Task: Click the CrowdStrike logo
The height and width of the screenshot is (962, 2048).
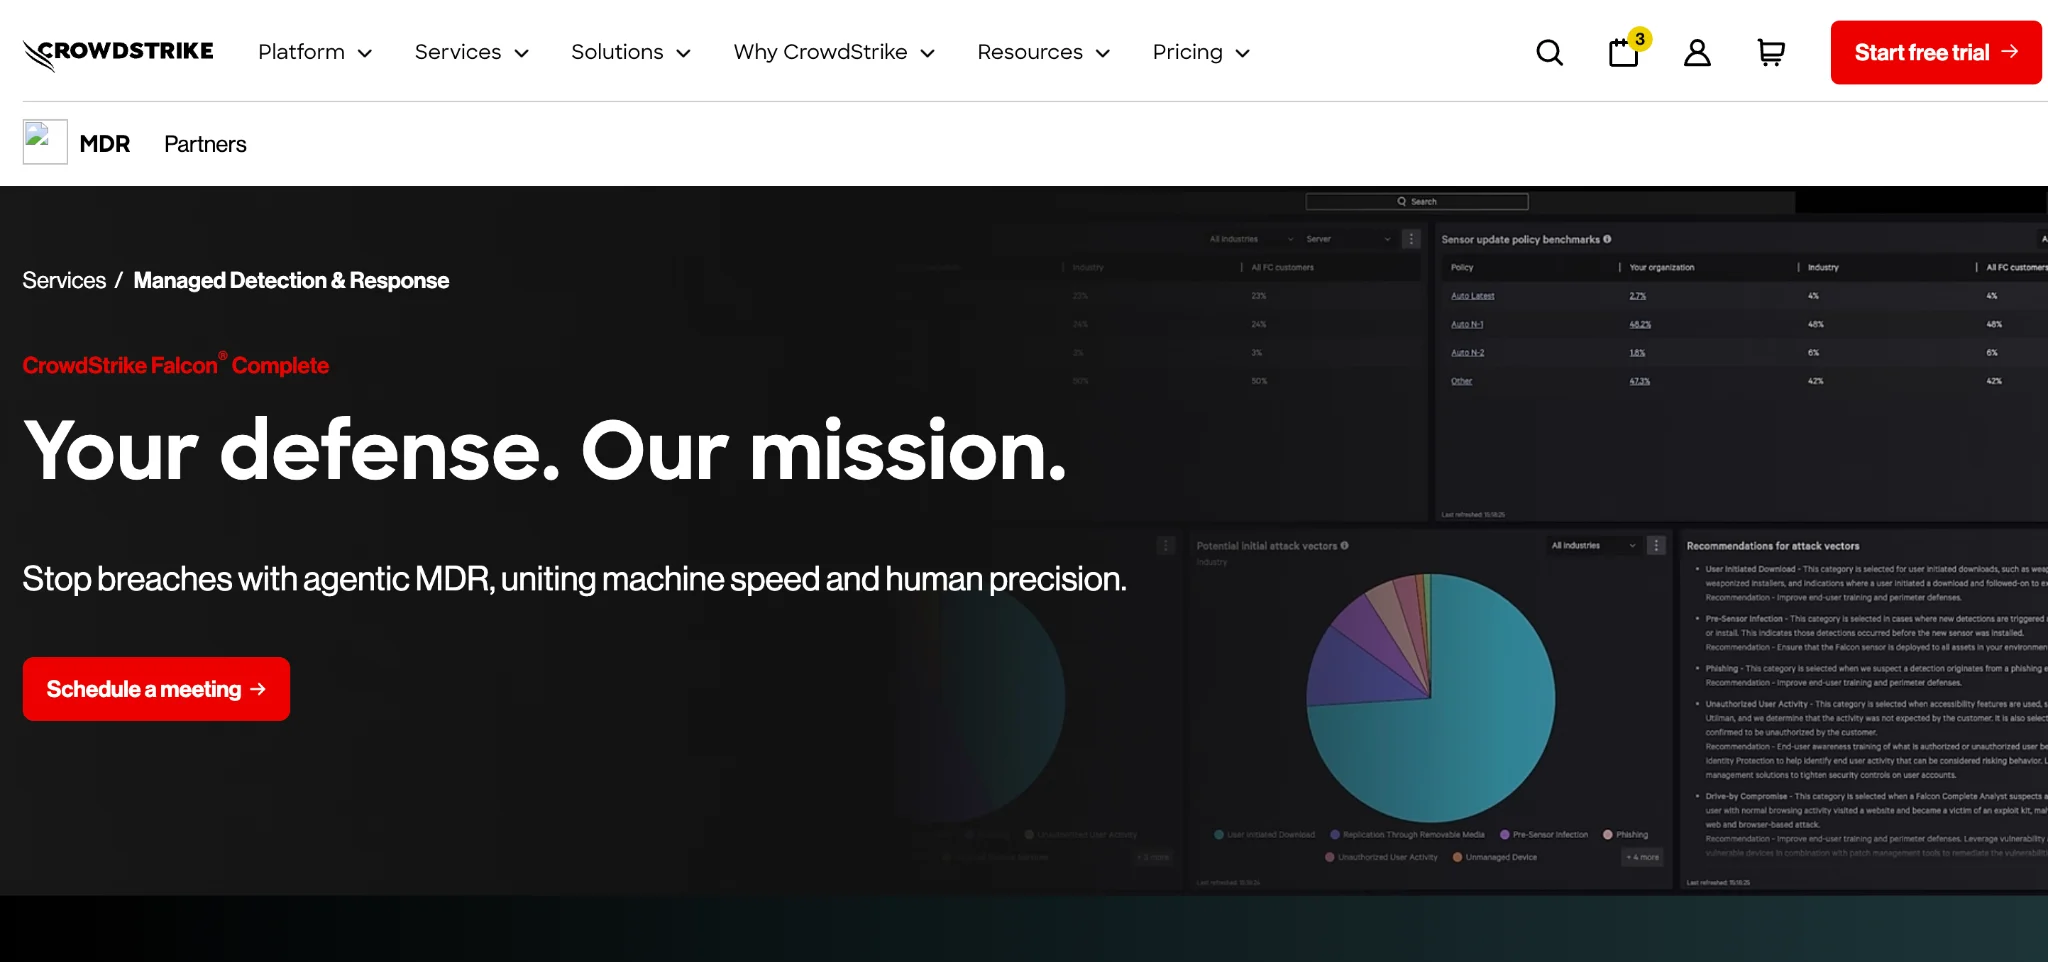Action: point(118,54)
